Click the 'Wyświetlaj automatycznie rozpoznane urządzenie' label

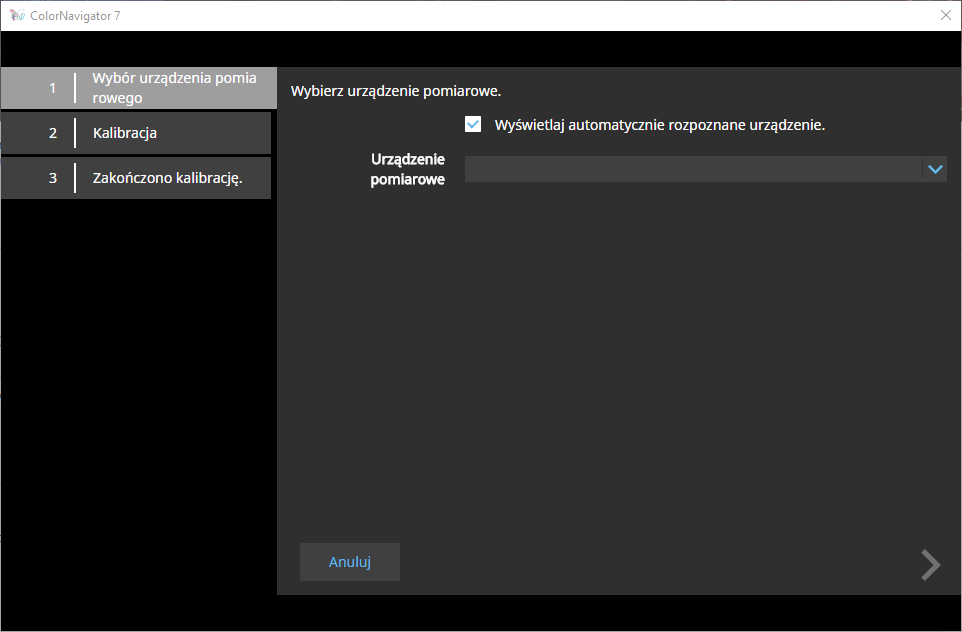coord(659,126)
